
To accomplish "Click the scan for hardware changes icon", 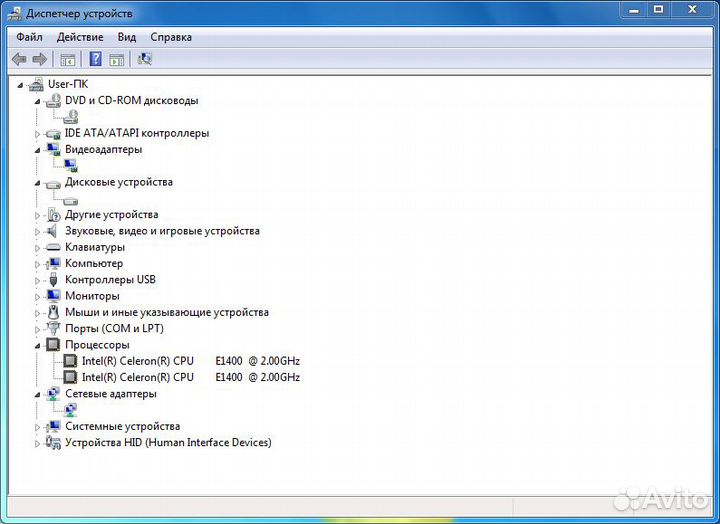I will (145, 59).
